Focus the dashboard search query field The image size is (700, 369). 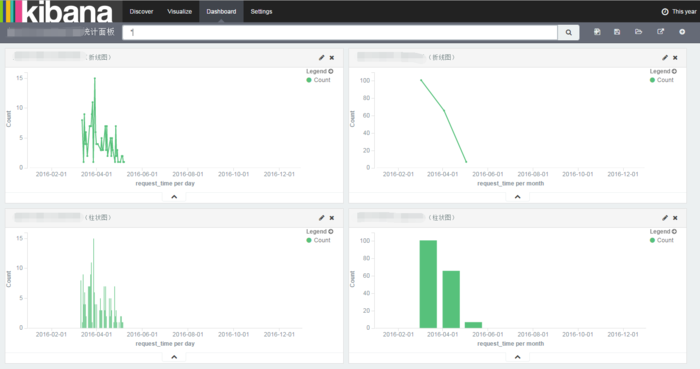coord(340,32)
